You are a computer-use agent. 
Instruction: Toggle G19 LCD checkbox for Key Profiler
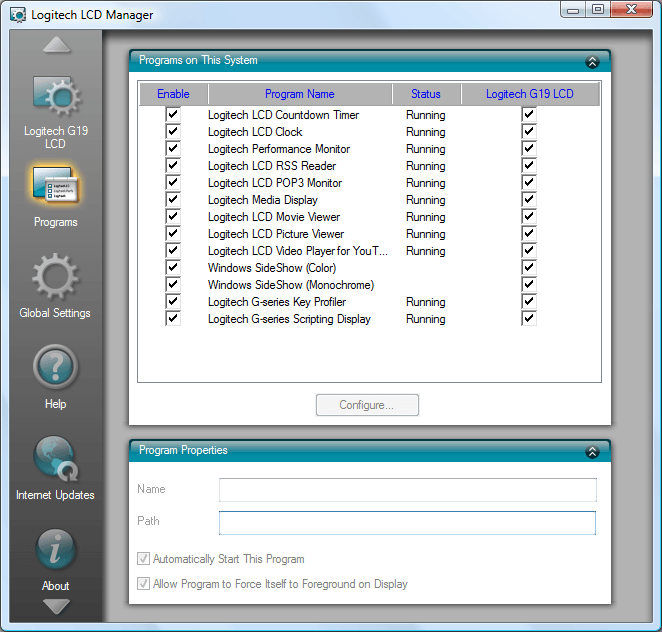tap(529, 301)
